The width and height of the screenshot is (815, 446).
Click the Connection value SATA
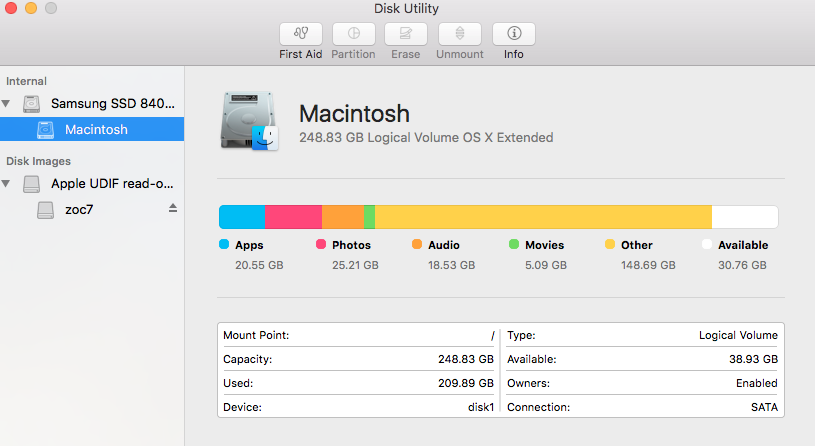pos(764,407)
